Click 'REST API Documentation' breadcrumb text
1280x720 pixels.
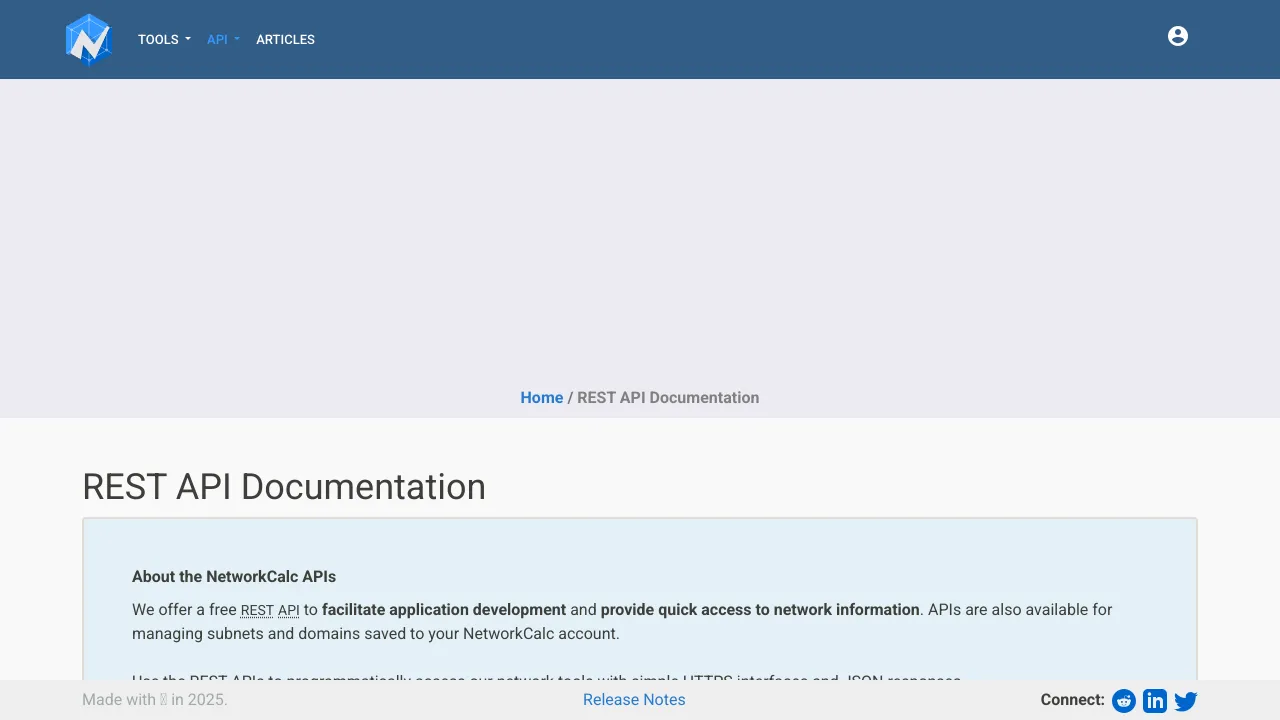pyautogui.click(x=668, y=398)
